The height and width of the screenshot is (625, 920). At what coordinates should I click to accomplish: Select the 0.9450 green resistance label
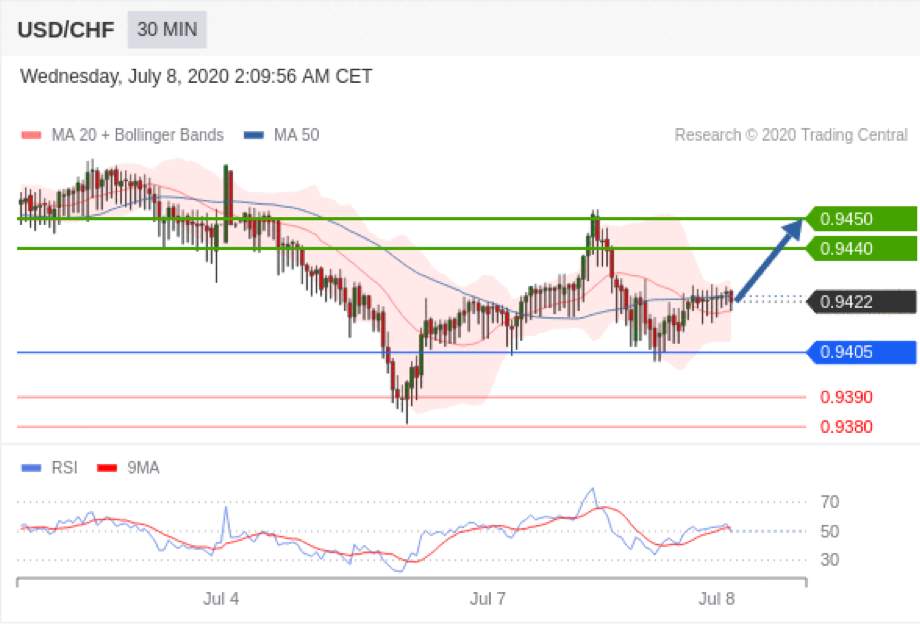pos(861,219)
